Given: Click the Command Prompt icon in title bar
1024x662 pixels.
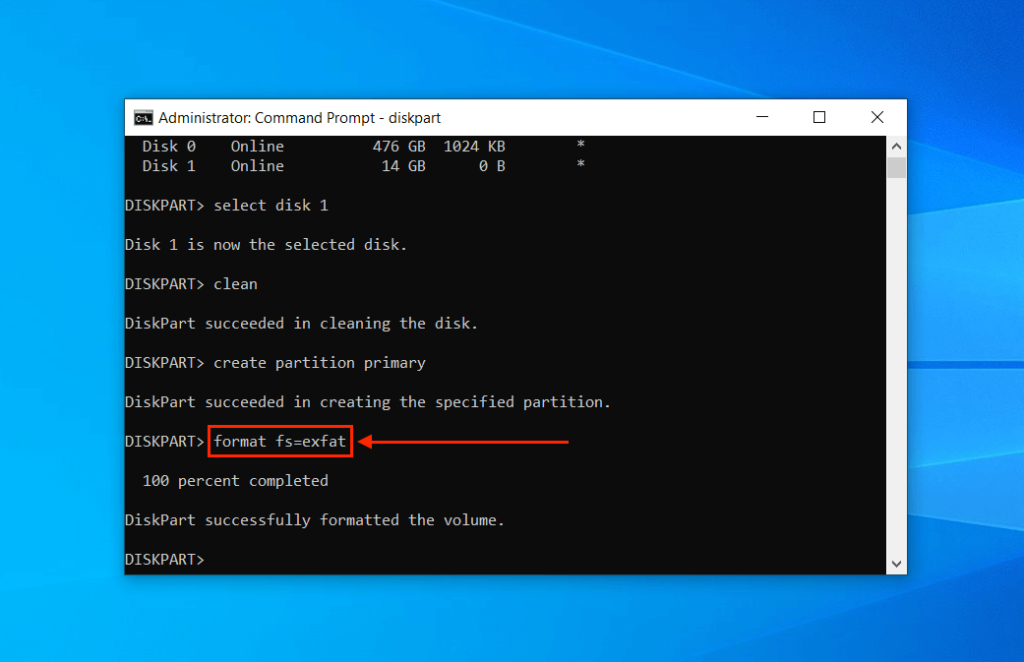Looking at the screenshot, I should point(142,117).
